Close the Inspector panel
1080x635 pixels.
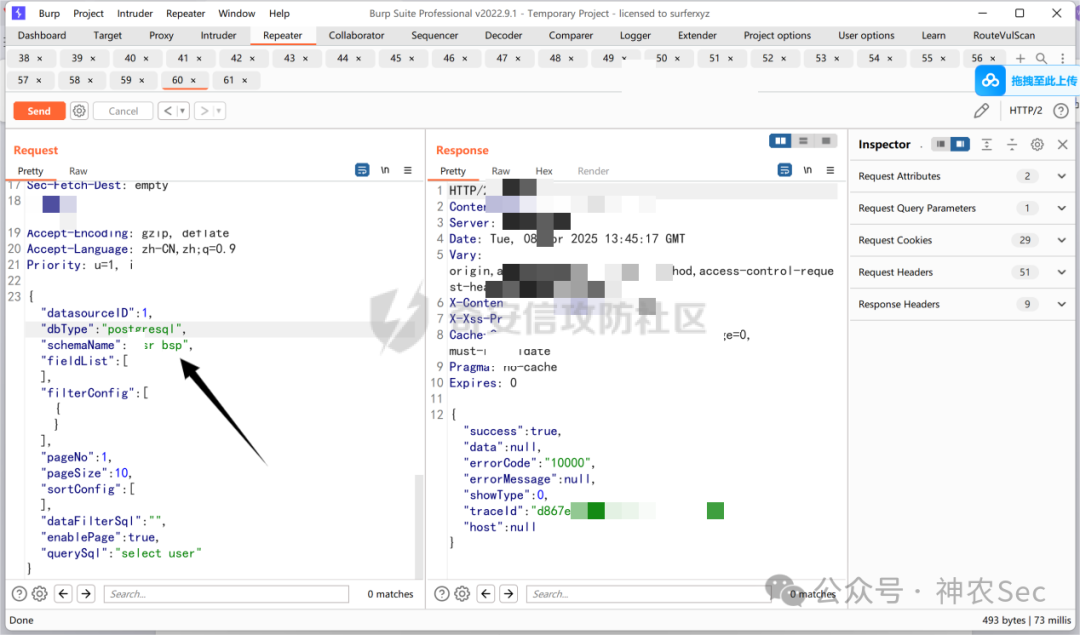coord(1062,144)
